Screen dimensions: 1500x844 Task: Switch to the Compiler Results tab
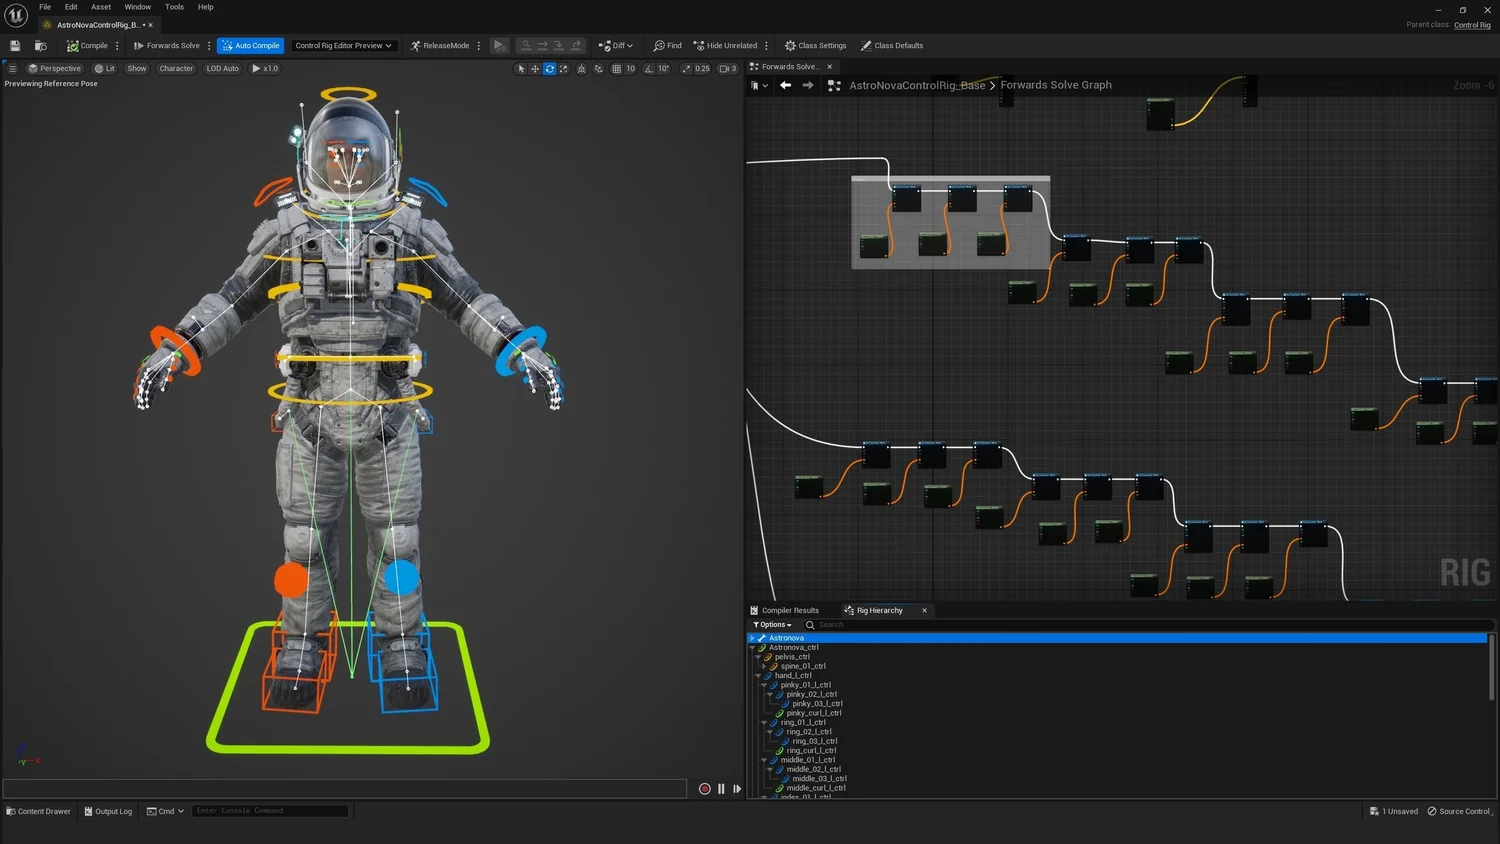[x=789, y=610]
